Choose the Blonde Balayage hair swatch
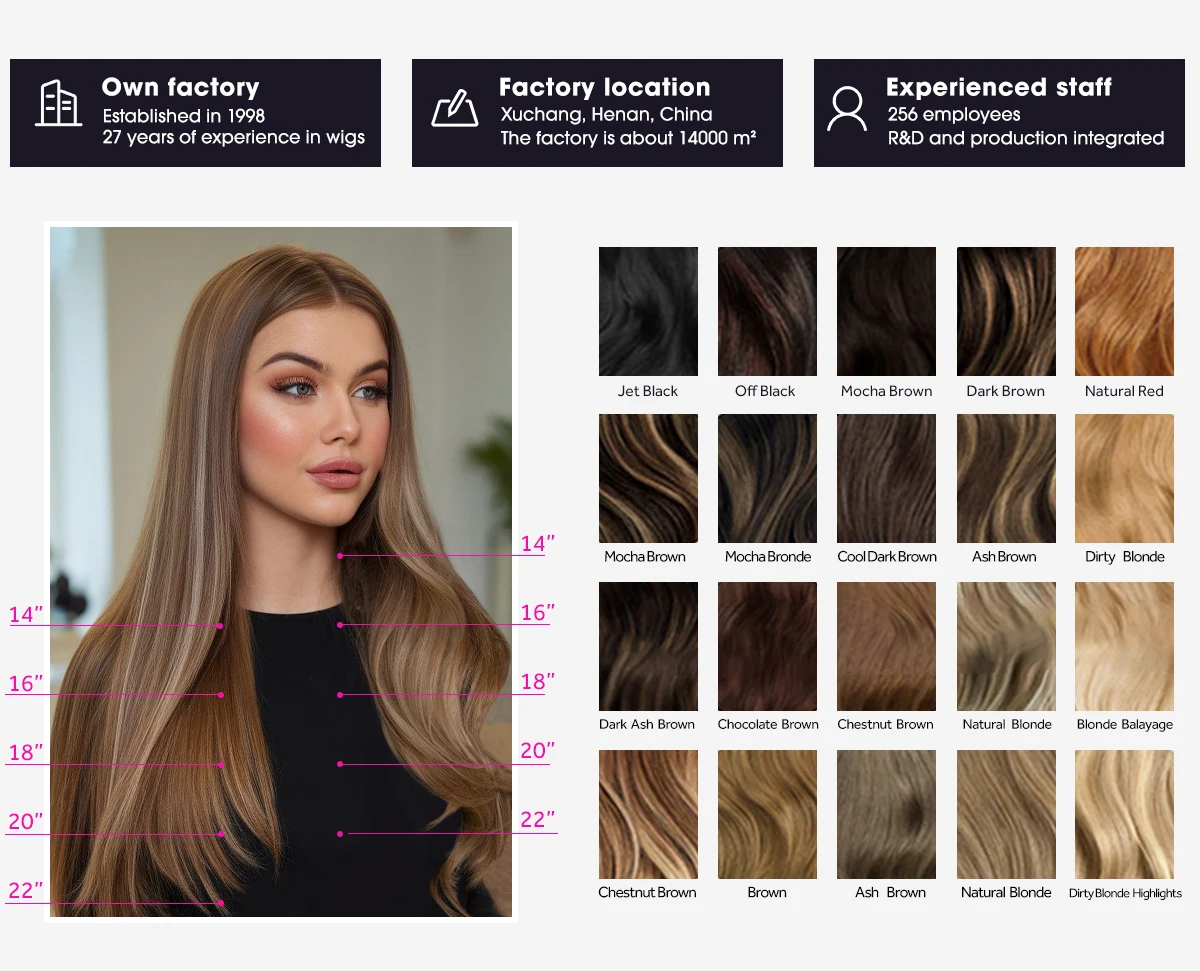This screenshot has width=1200, height=971. (1124, 647)
